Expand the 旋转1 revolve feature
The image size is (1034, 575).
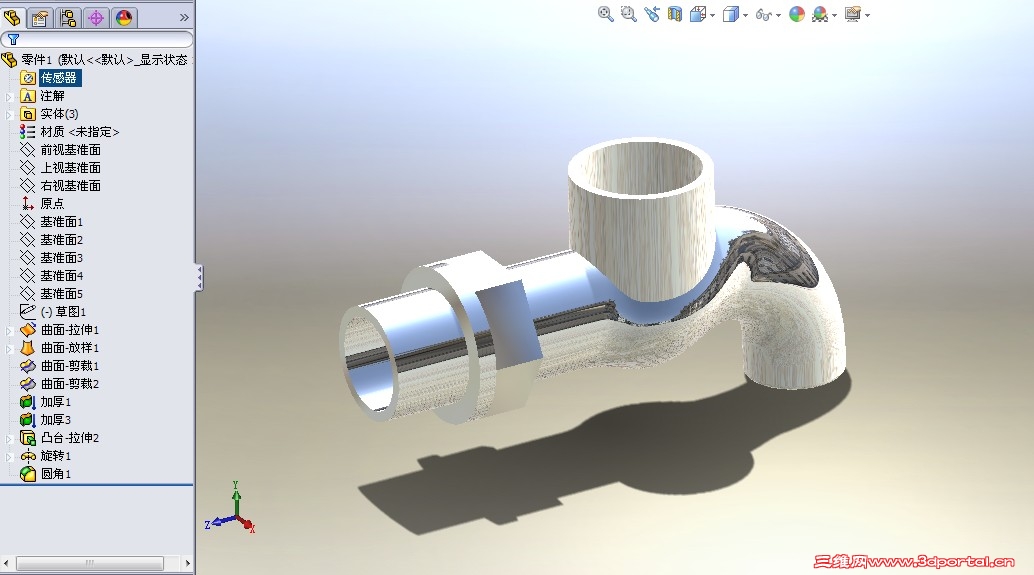tap(9, 456)
